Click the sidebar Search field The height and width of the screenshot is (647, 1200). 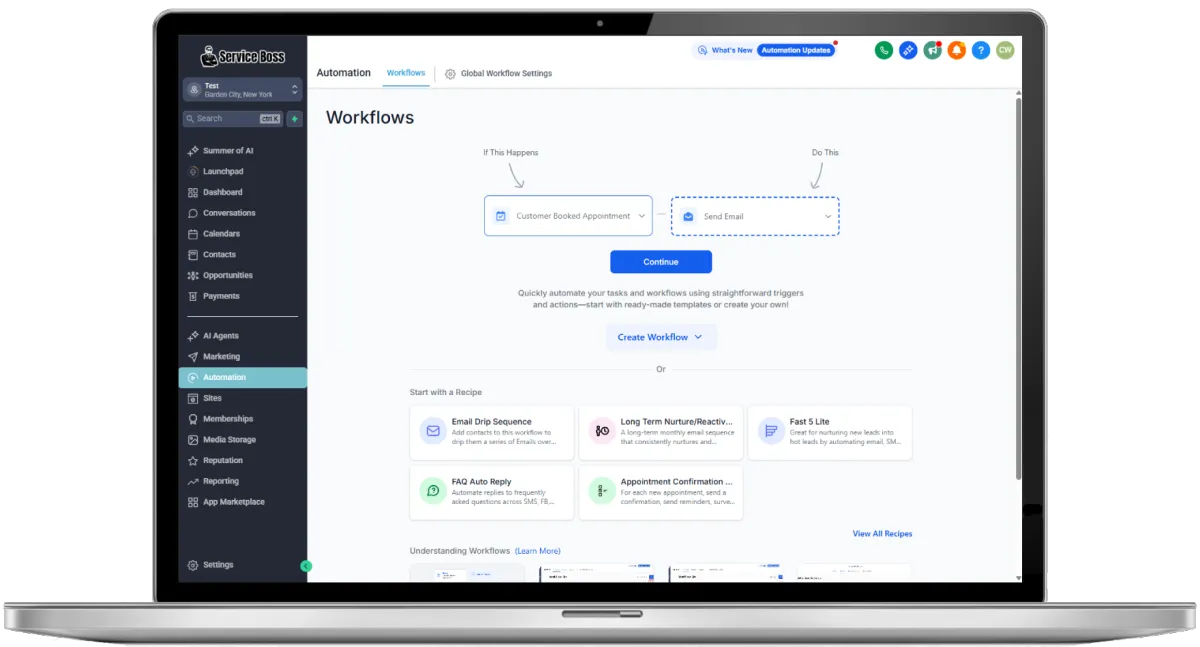[233, 119]
